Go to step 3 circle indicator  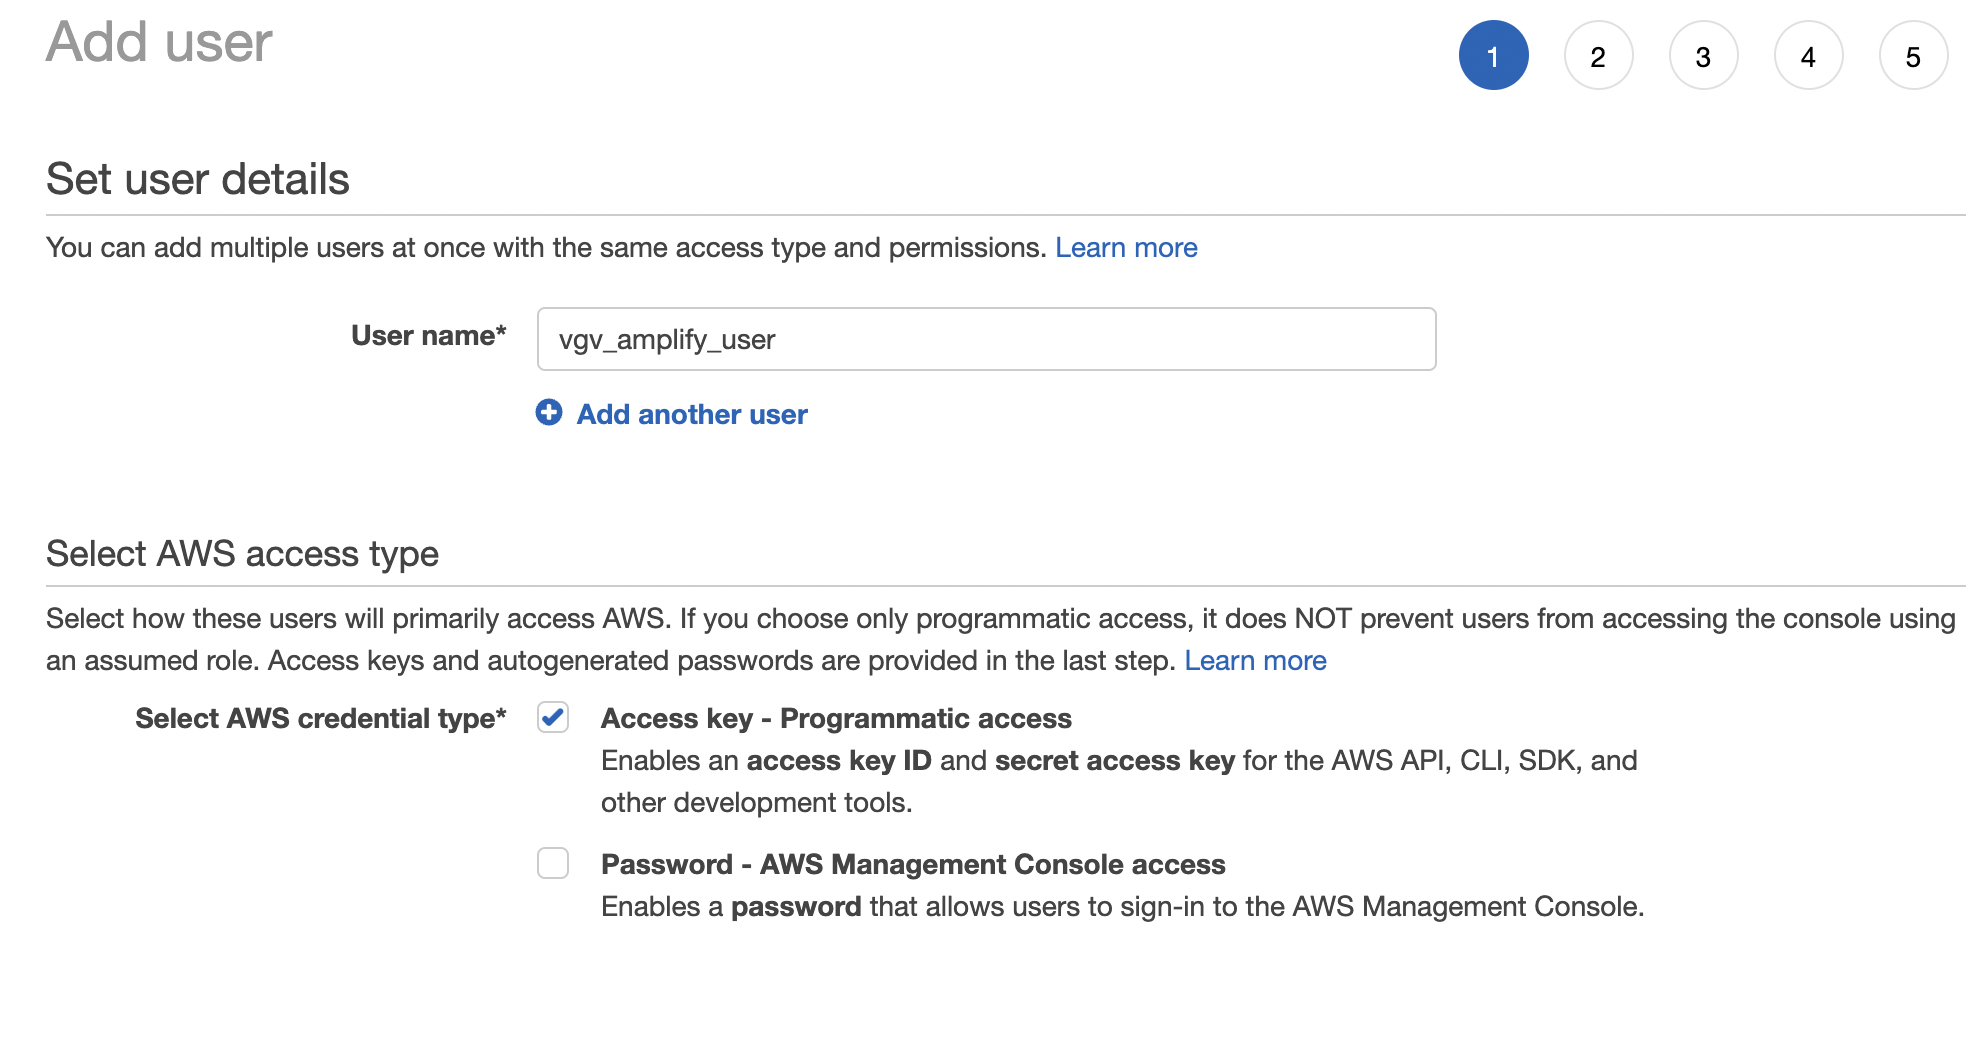click(1703, 55)
